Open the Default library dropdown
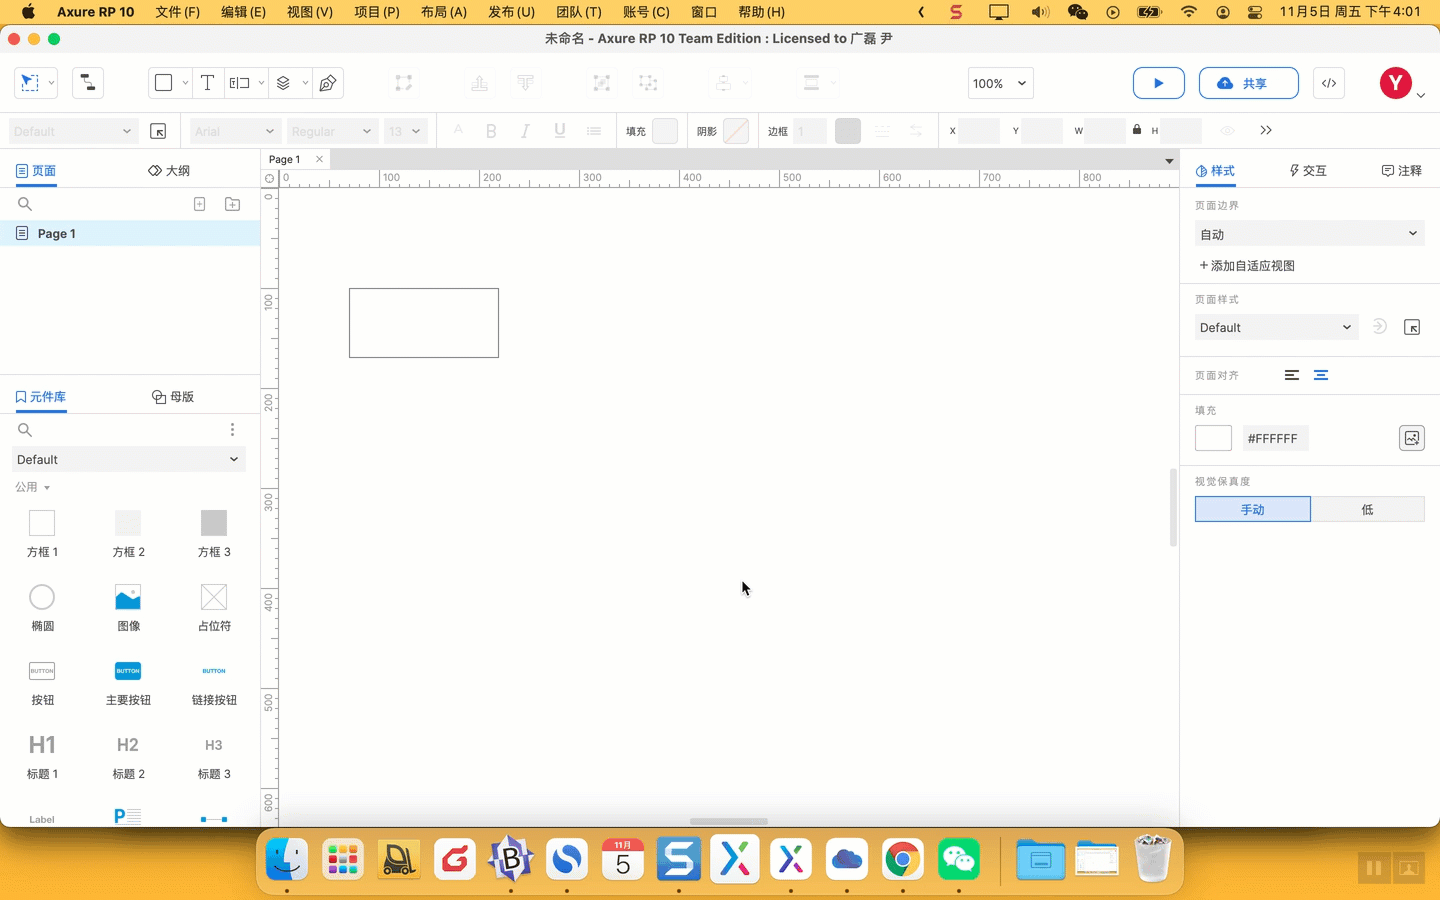 point(128,460)
